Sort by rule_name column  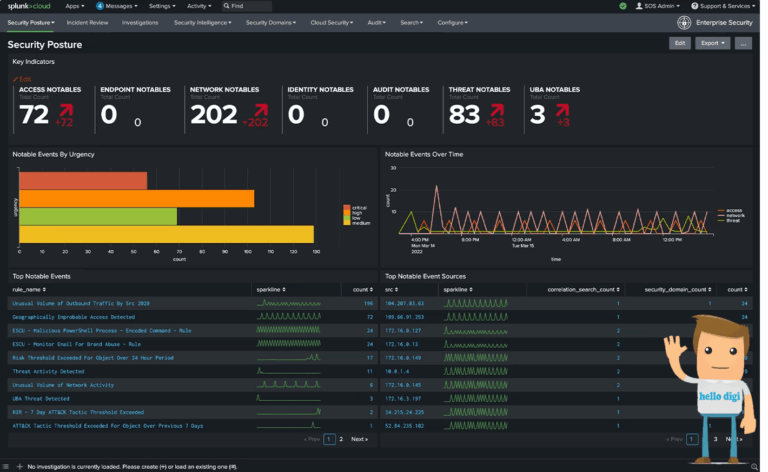click(29, 289)
